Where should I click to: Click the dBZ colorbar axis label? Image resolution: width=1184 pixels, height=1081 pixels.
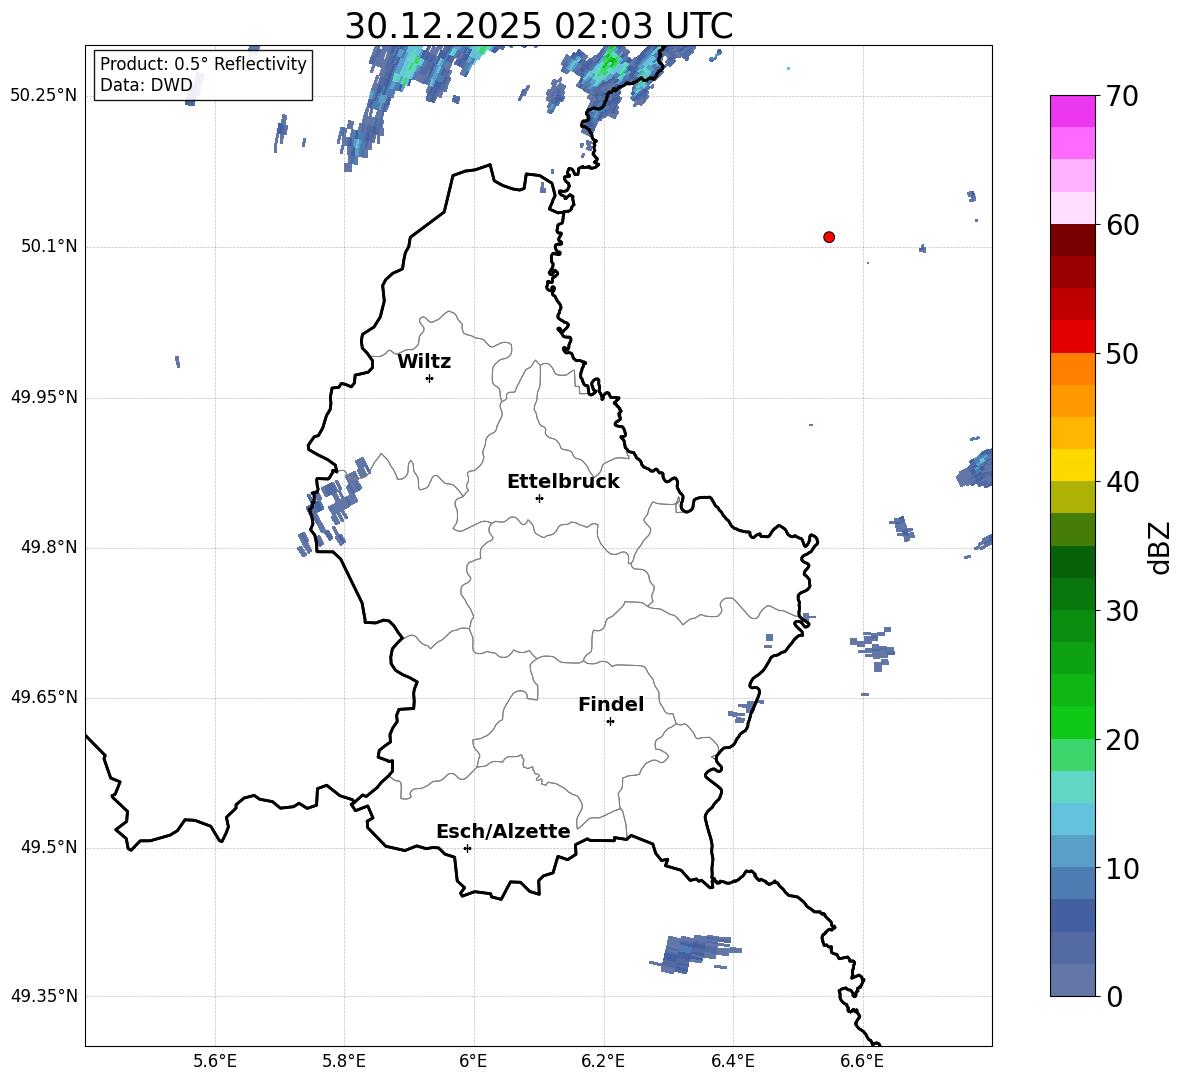point(1159,547)
